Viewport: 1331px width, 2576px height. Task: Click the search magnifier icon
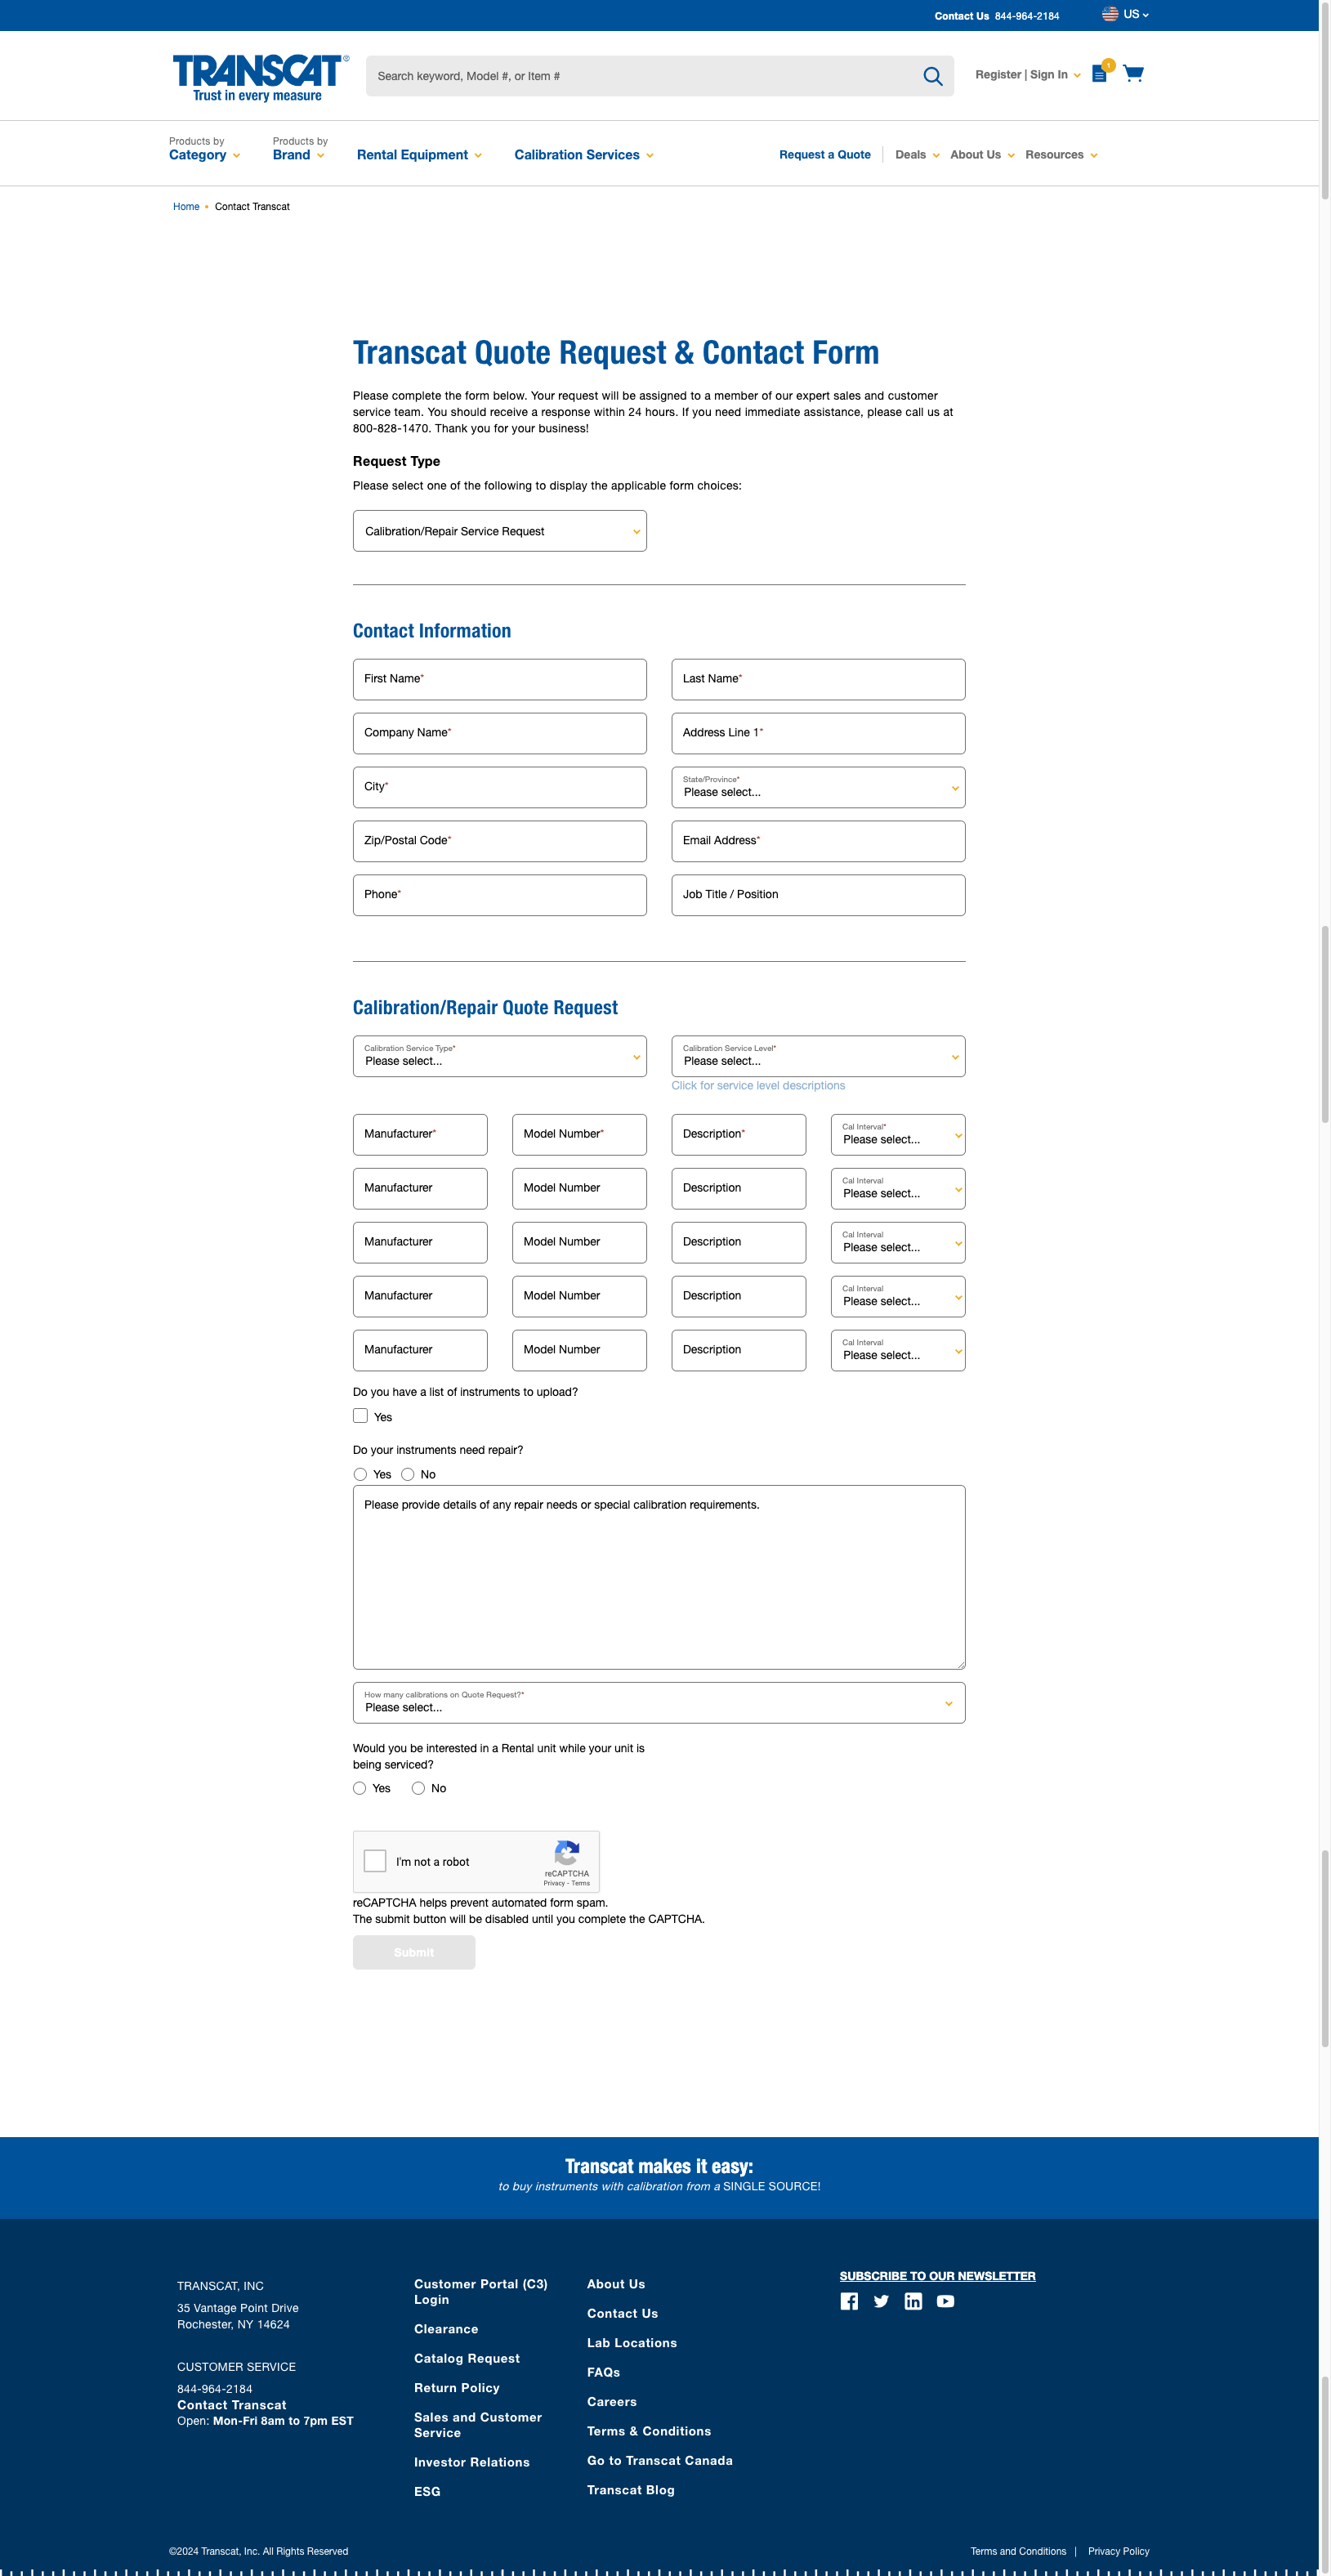[932, 75]
